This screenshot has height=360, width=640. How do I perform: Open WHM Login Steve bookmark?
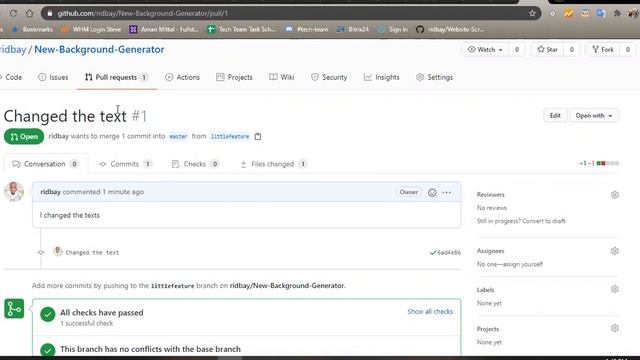point(91,29)
